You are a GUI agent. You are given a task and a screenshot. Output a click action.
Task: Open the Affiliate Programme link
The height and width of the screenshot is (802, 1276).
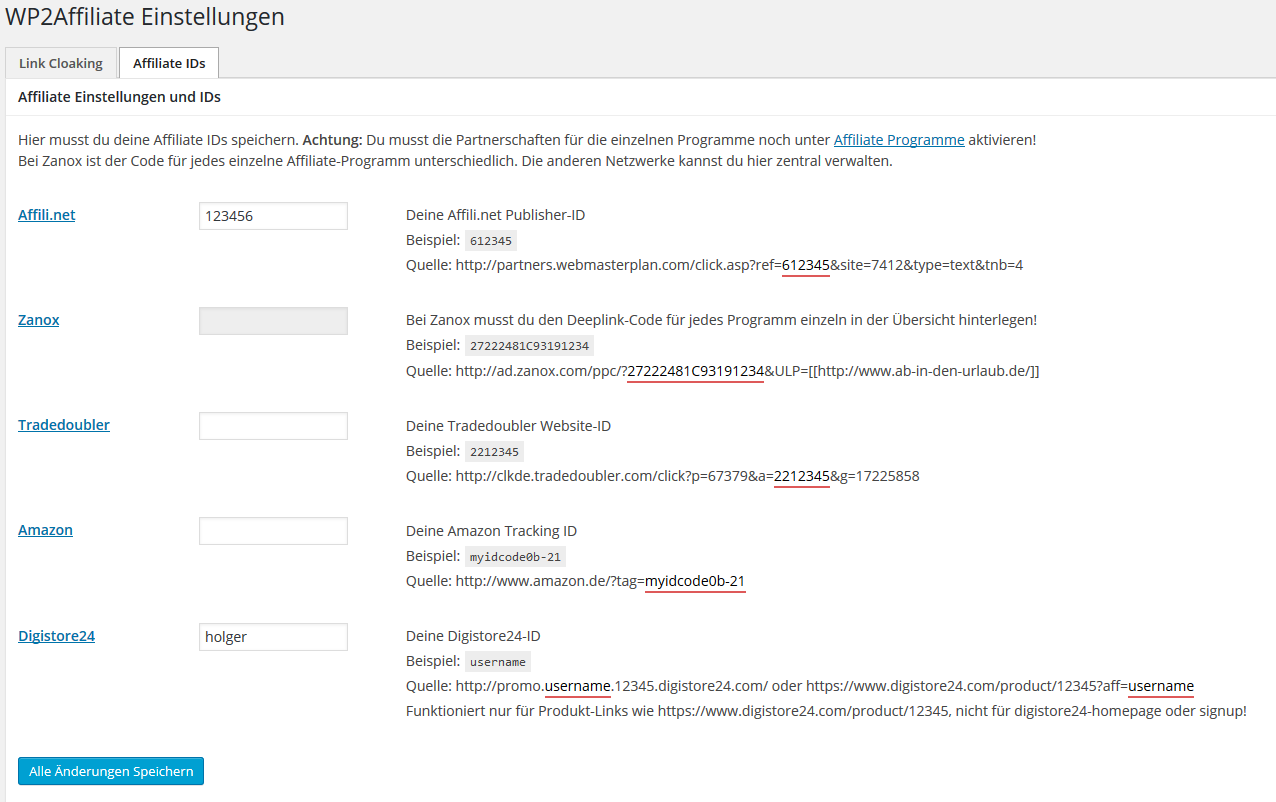click(899, 140)
